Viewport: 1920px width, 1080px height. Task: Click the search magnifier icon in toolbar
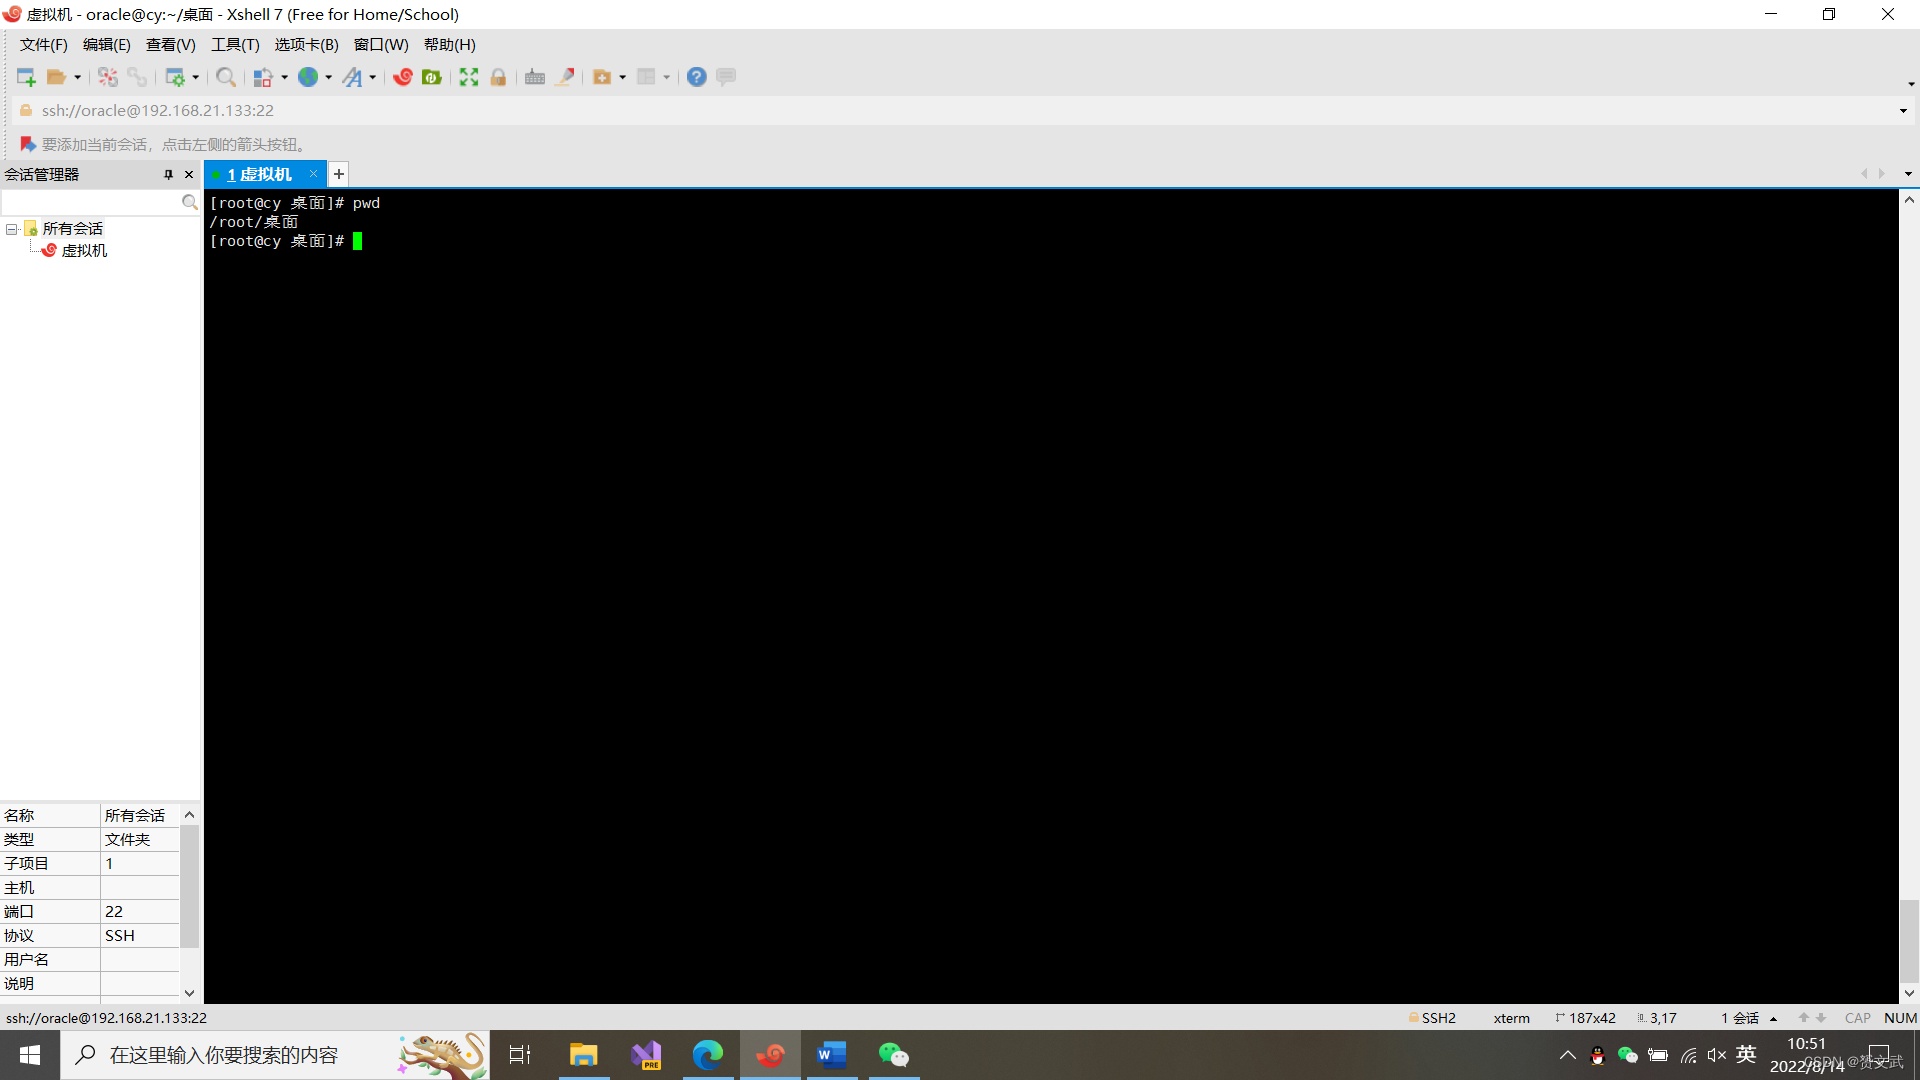pyautogui.click(x=224, y=76)
